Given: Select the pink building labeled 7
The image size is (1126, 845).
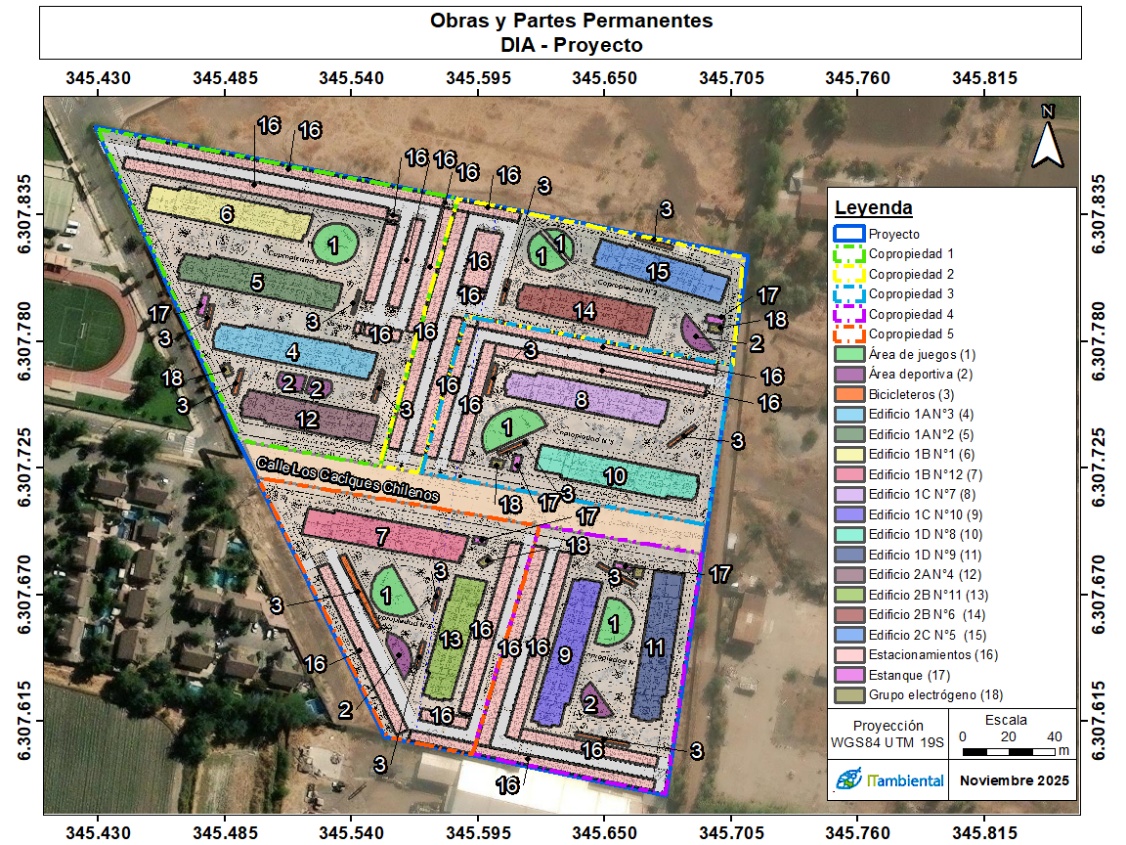Looking at the screenshot, I should pyautogui.click(x=383, y=536).
